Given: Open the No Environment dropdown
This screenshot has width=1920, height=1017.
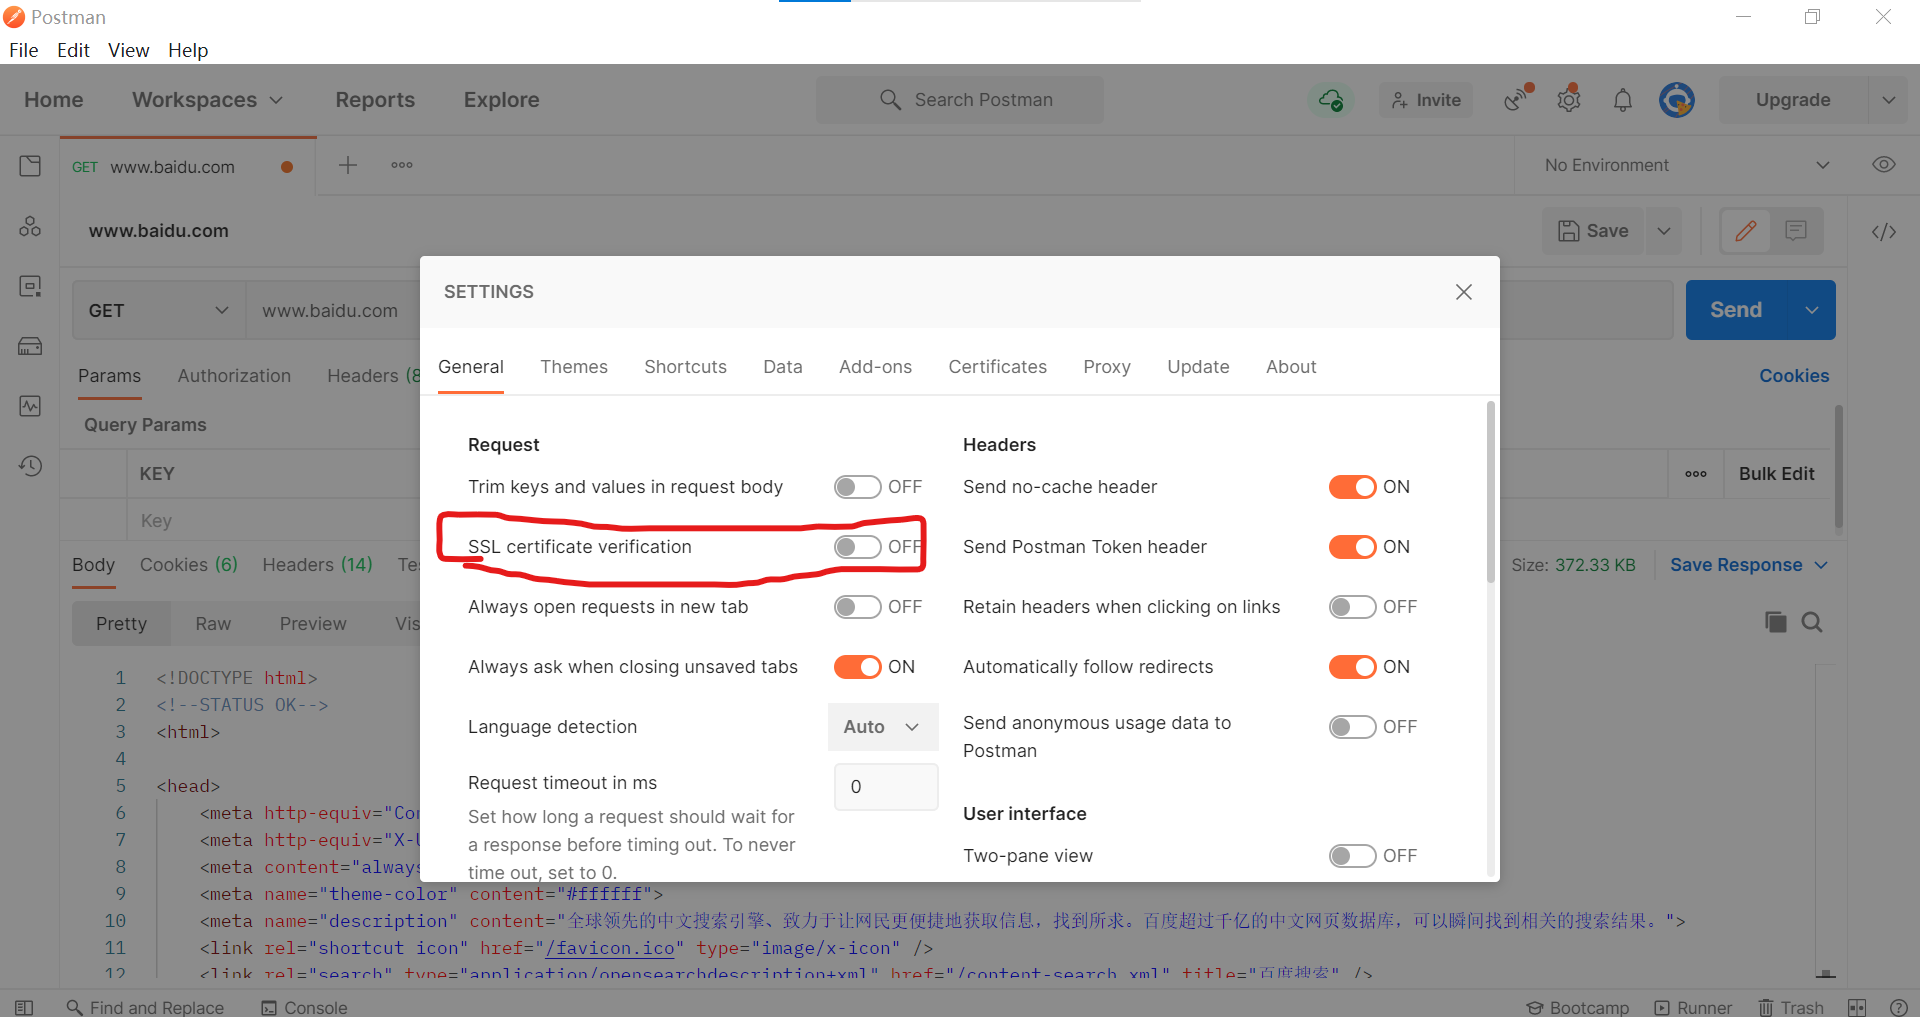Looking at the screenshot, I should (x=1686, y=165).
